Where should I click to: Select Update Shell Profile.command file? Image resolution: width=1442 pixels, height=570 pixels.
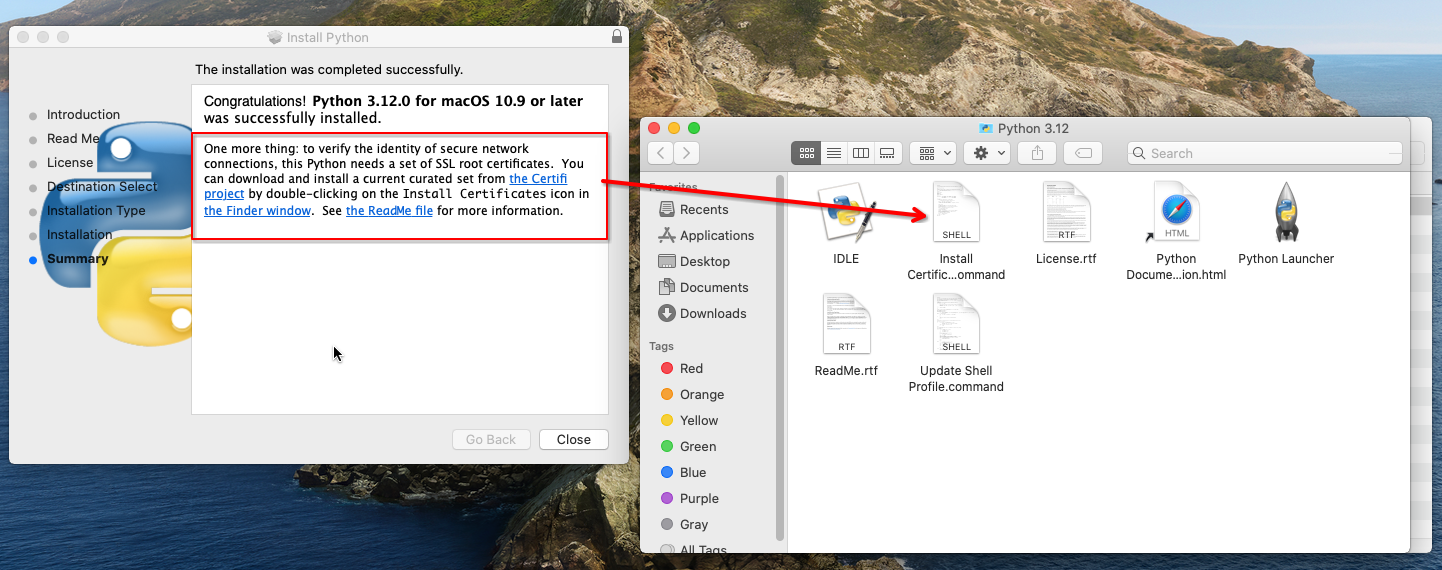[x=956, y=325]
